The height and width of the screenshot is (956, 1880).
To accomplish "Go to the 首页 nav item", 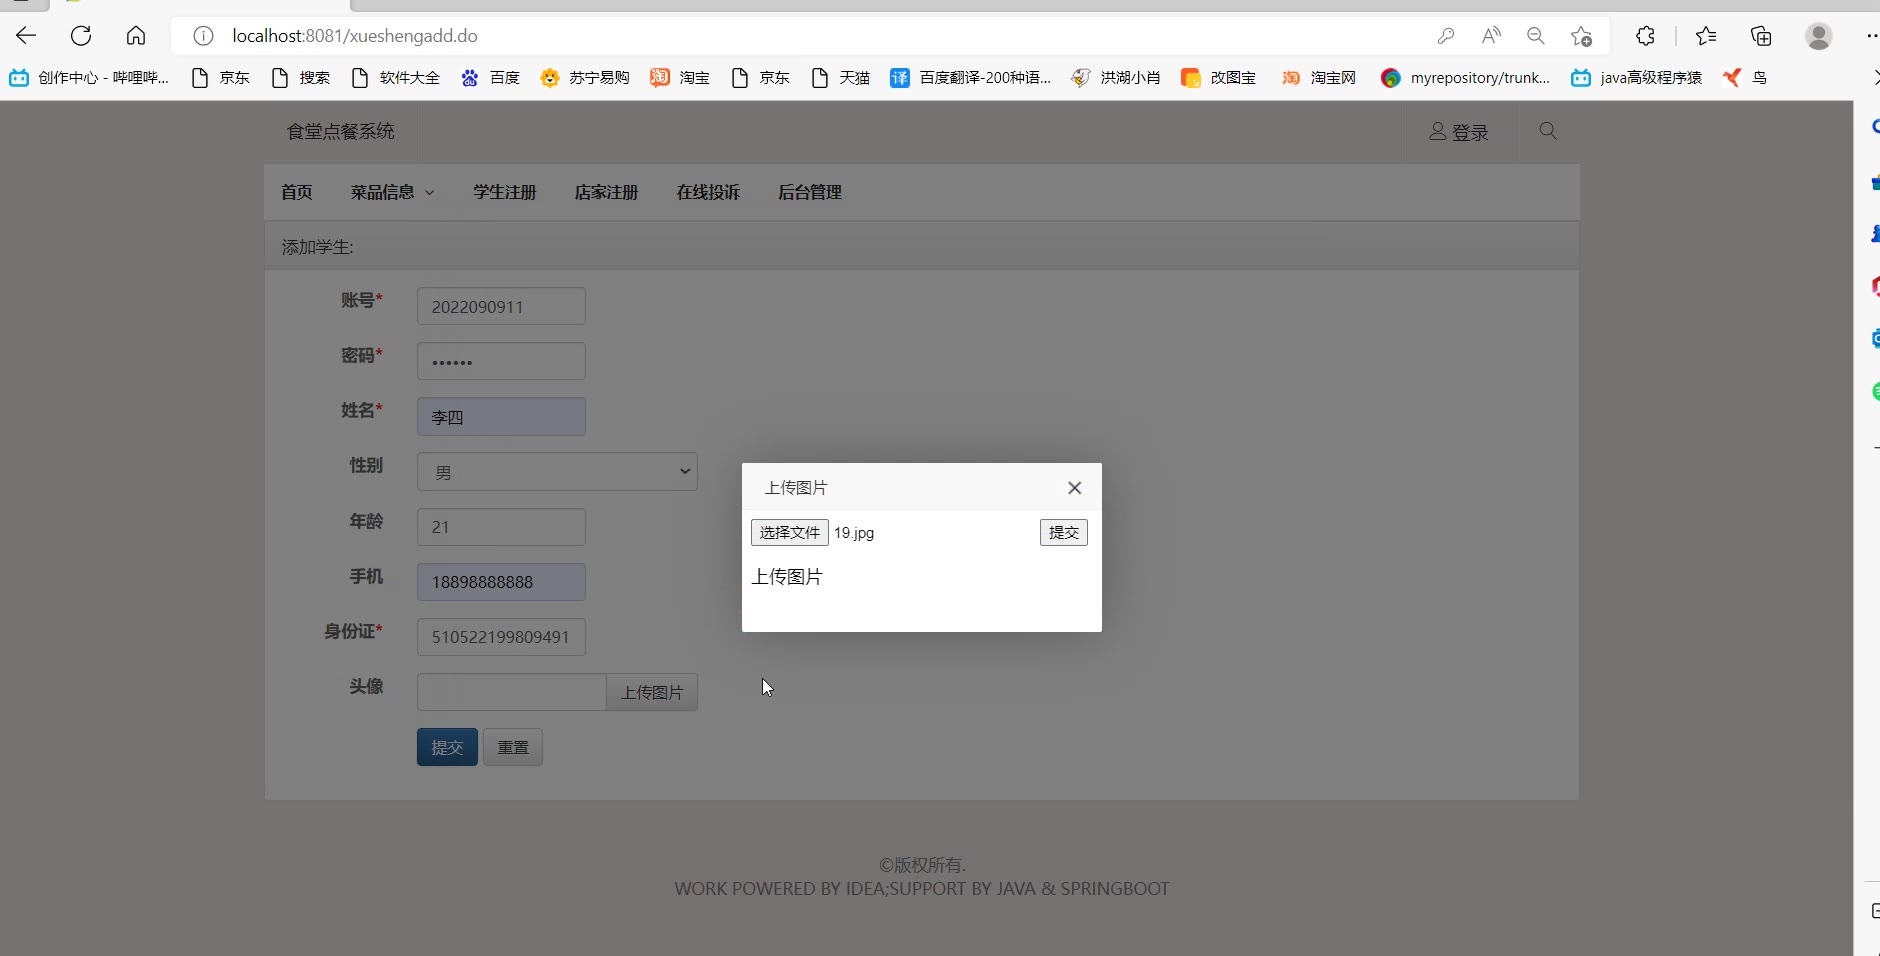I will click(297, 192).
